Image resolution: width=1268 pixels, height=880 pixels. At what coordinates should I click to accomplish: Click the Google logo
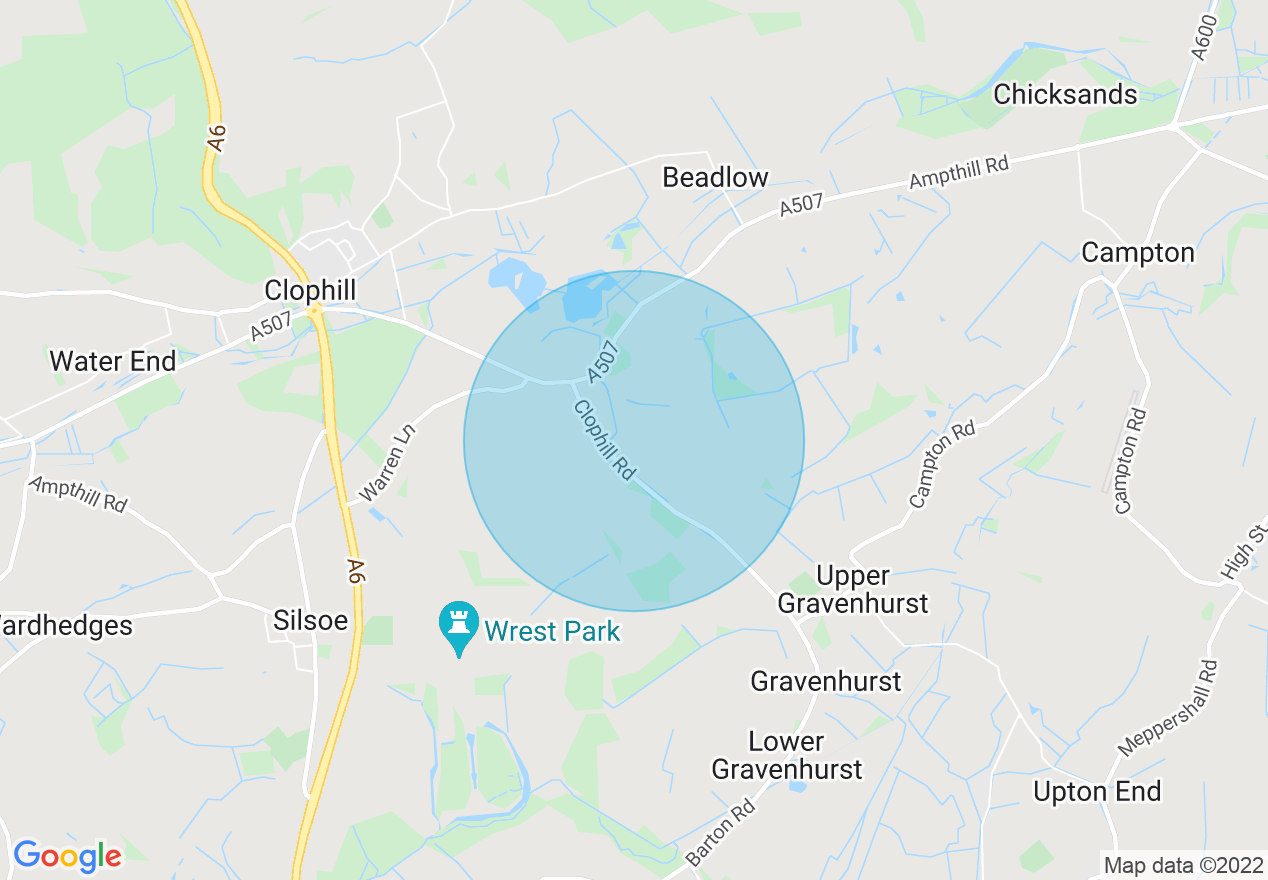[67, 856]
